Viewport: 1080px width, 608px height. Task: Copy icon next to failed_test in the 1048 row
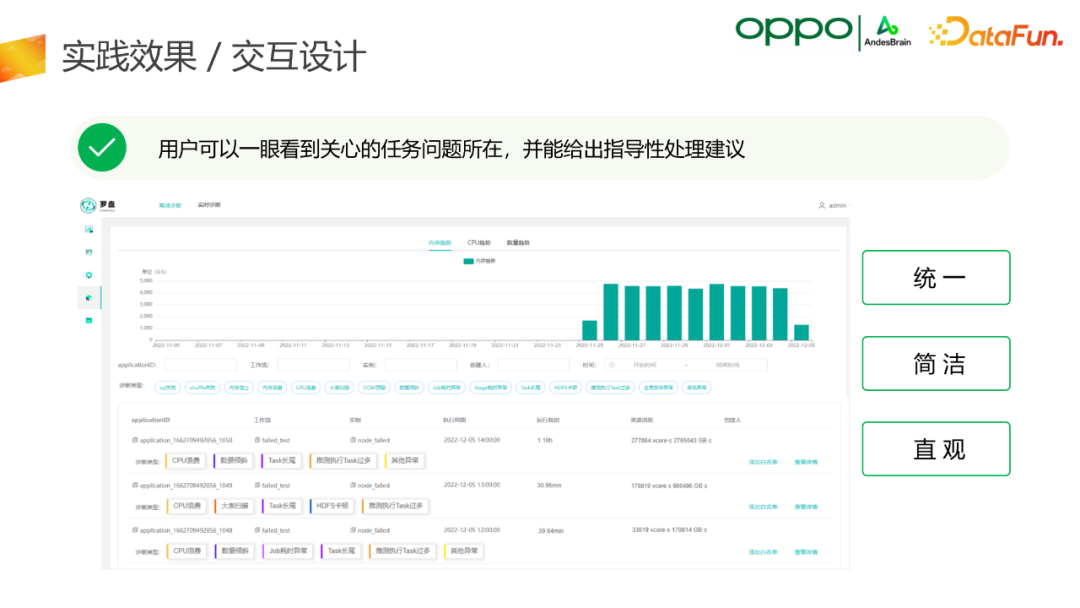point(258,530)
